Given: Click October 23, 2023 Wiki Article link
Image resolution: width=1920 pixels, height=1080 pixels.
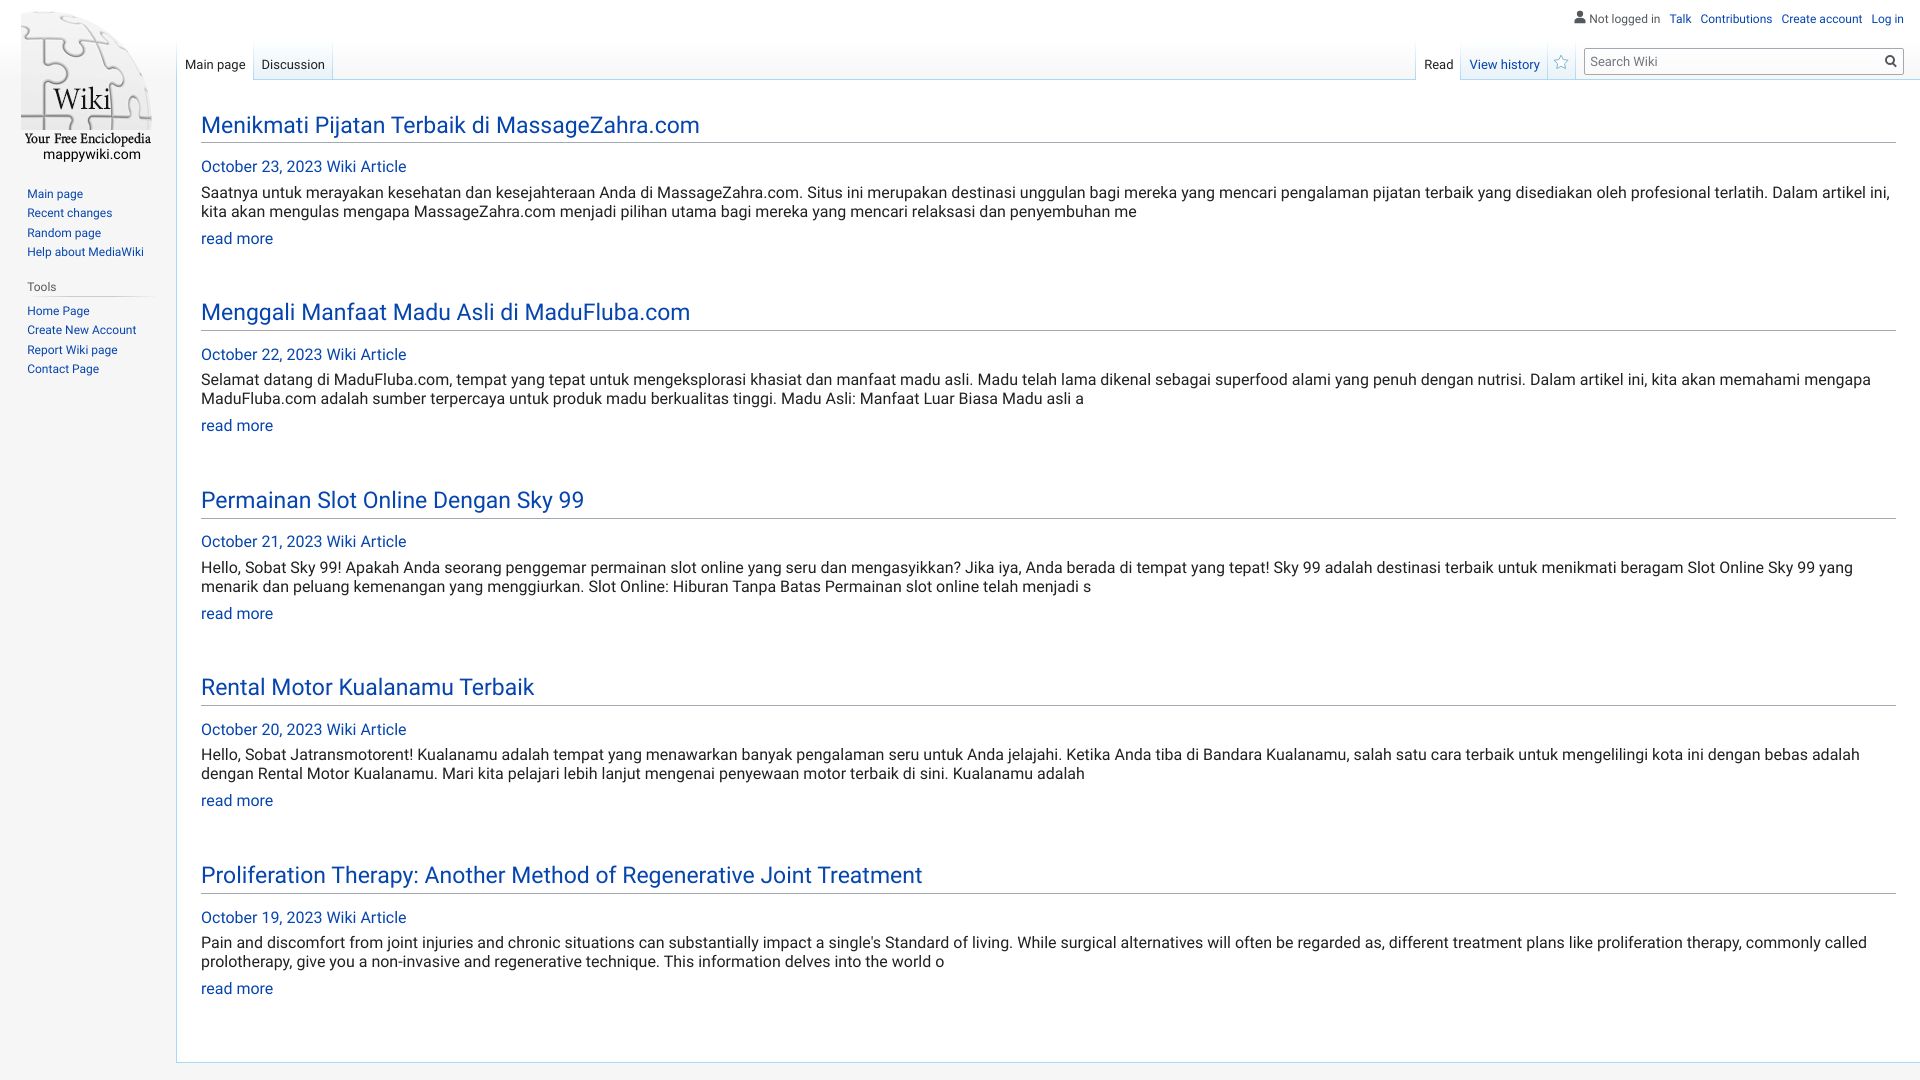Looking at the screenshot, I should (303, 167).
